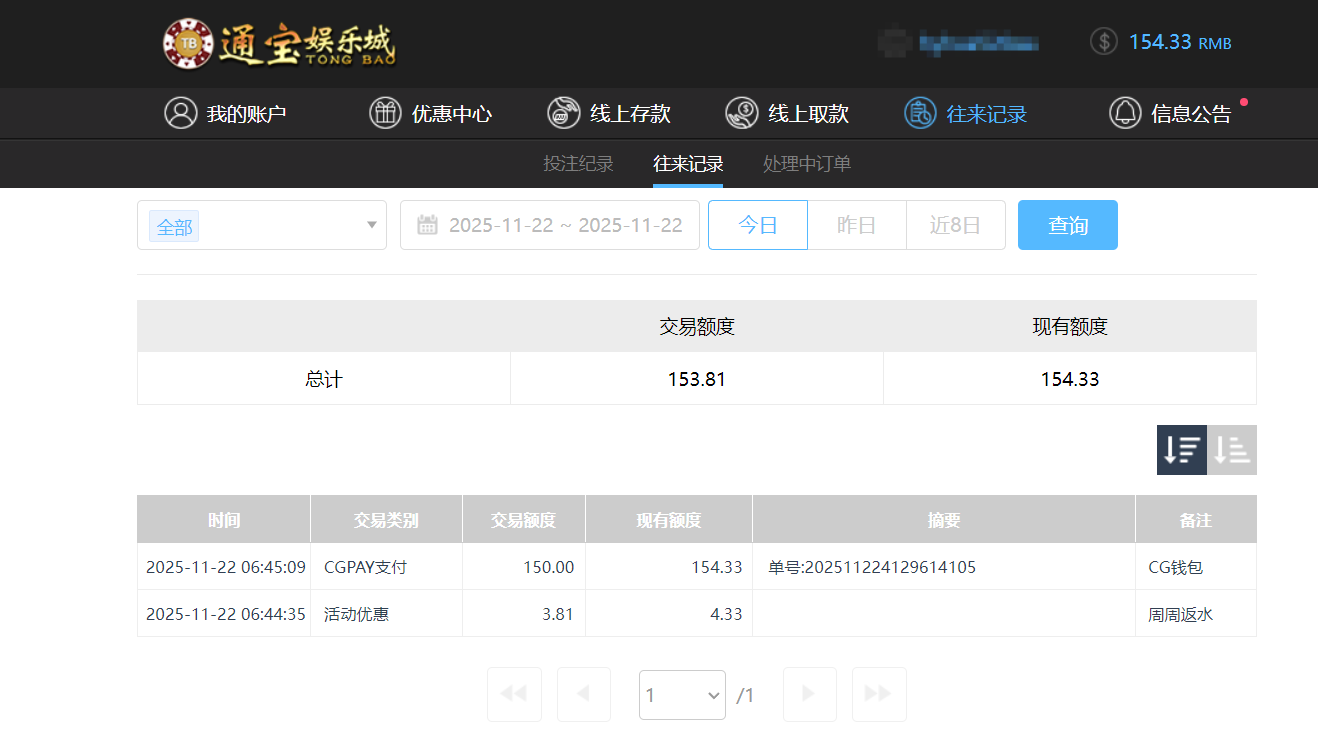Open the 全部 transaction type dropdown
The image size is (1318, 742).
[x=261, y=224]
